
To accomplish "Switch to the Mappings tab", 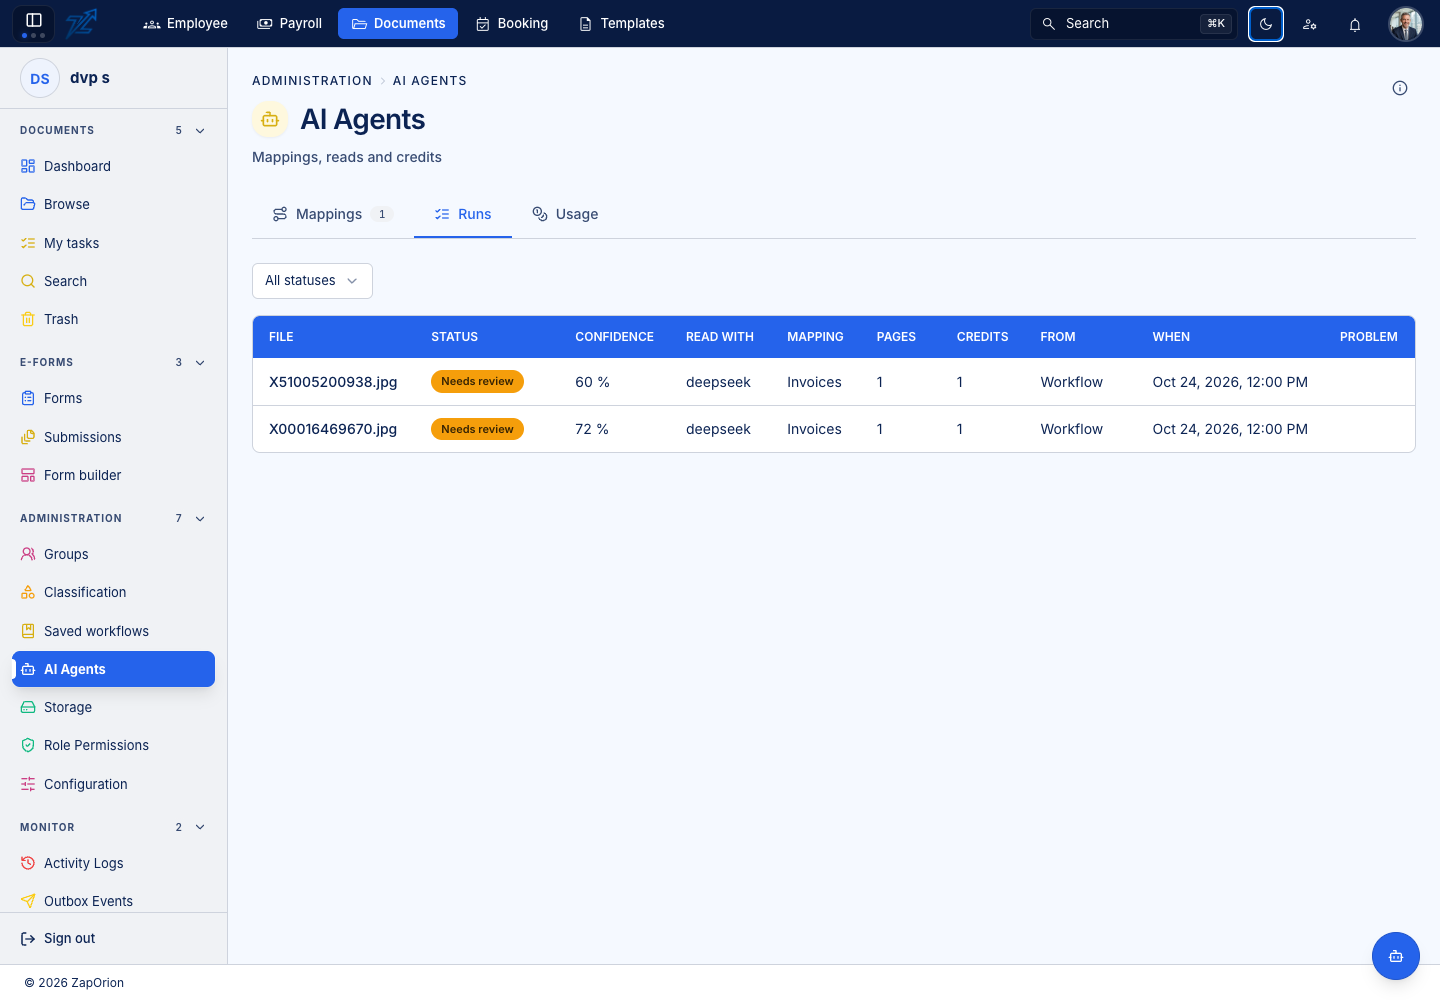I will pos(333,214).
